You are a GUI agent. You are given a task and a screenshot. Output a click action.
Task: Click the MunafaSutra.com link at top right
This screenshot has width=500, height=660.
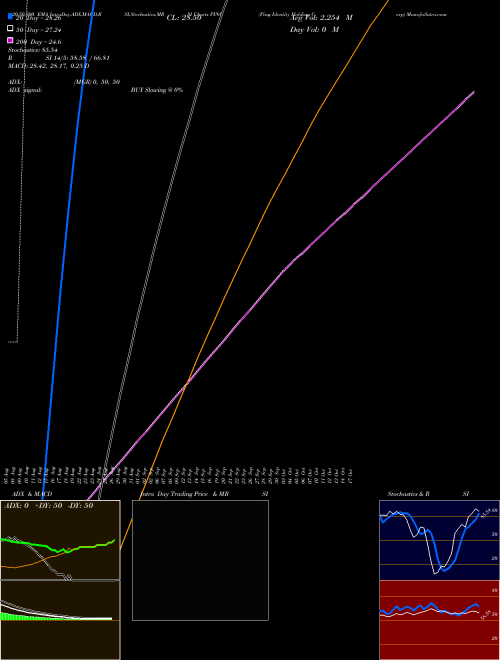pos(427,14)
